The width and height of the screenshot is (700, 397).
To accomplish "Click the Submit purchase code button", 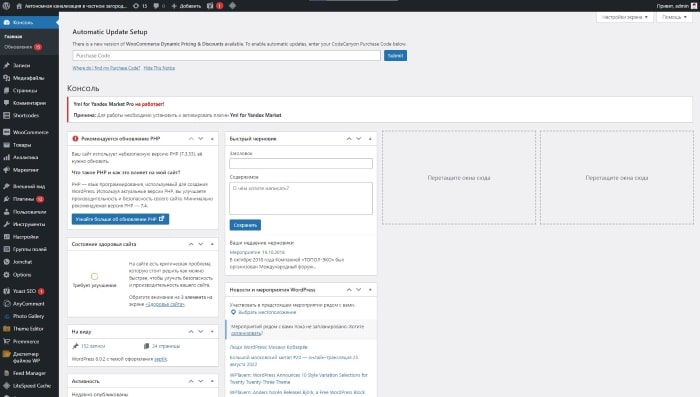I will pos(395,55).
